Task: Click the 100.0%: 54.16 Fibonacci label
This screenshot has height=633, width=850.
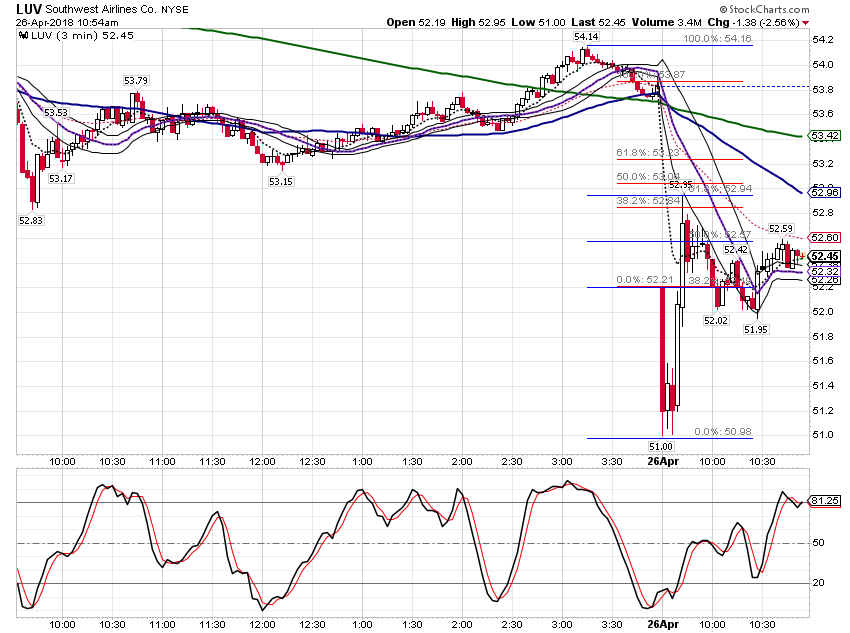Action: pos(717,38)
